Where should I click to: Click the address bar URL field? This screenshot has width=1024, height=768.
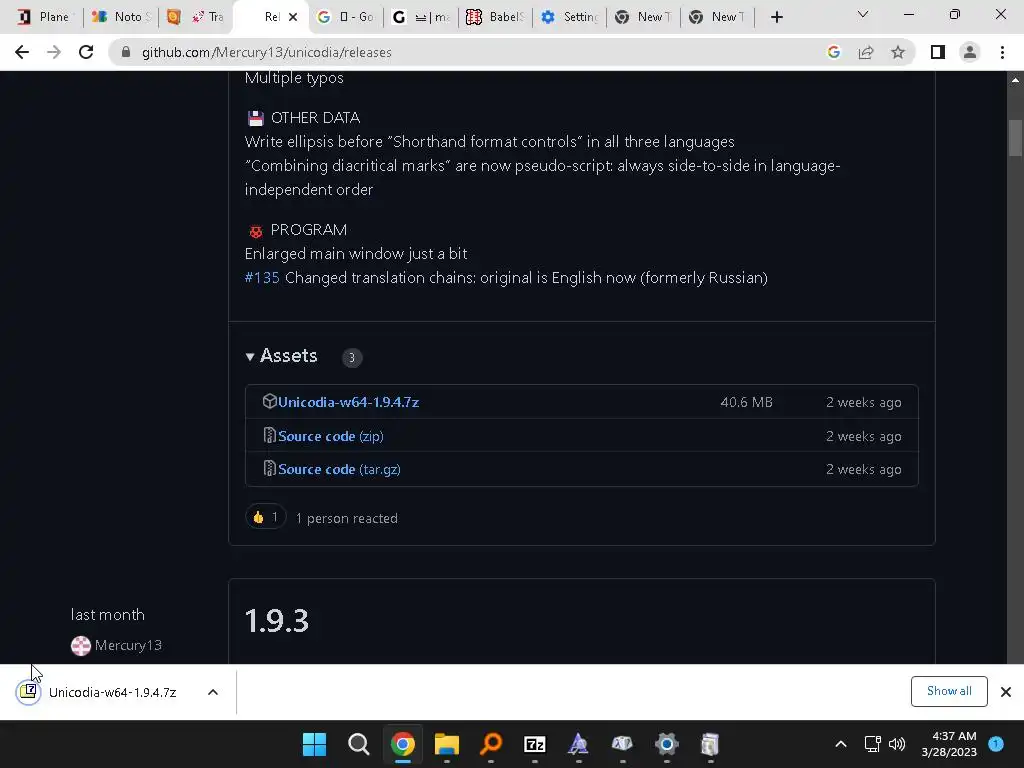click(470, 52)
